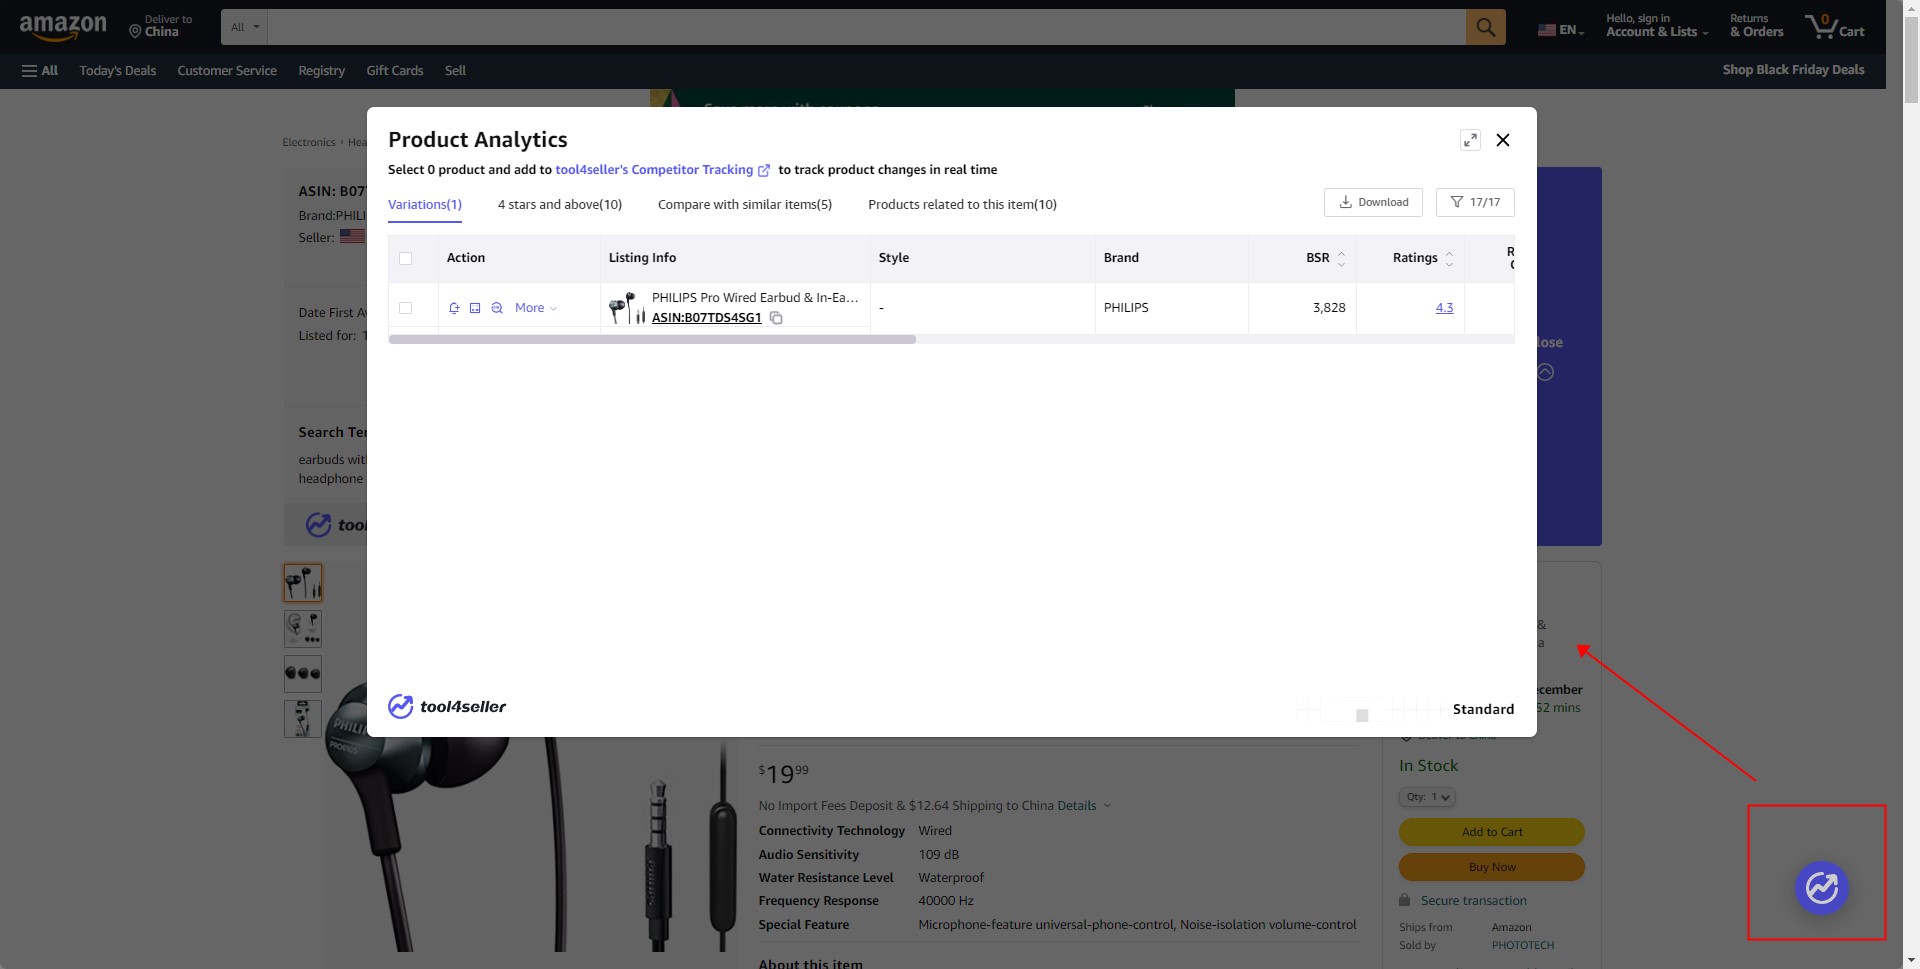This screenshot has width=1920, height=969.
Task: Tick the select-all checkbox in the table header
Action: (406, 258)
